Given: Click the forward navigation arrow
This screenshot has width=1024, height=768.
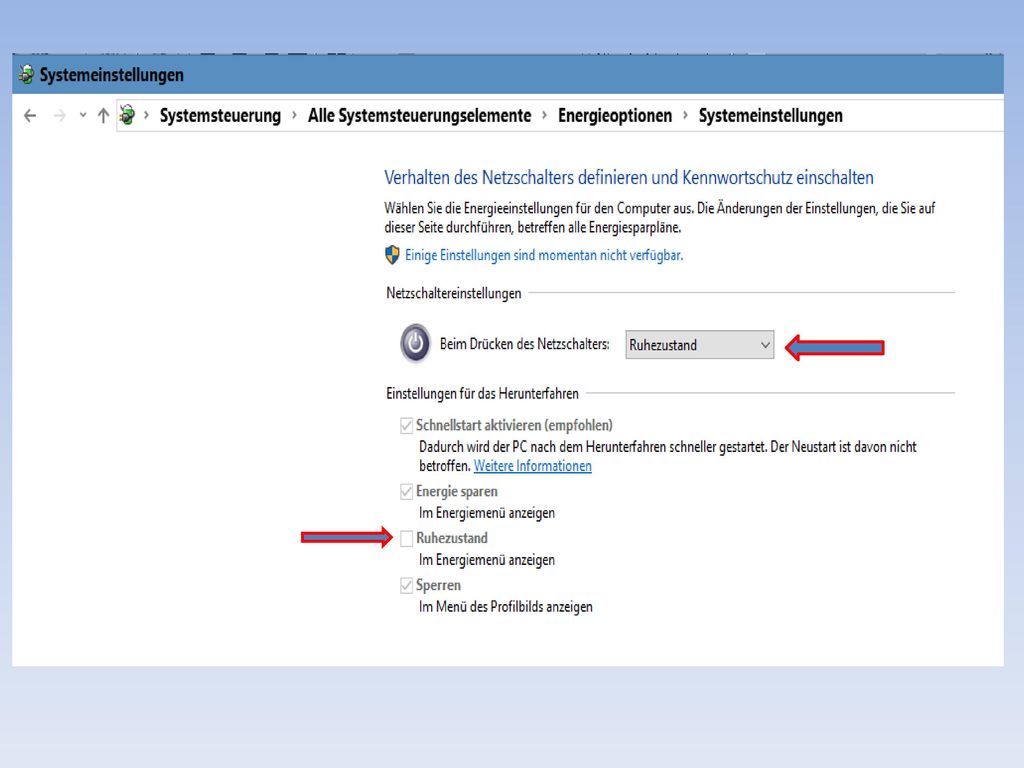Looking at the screenshot, I should click(59, 116).
